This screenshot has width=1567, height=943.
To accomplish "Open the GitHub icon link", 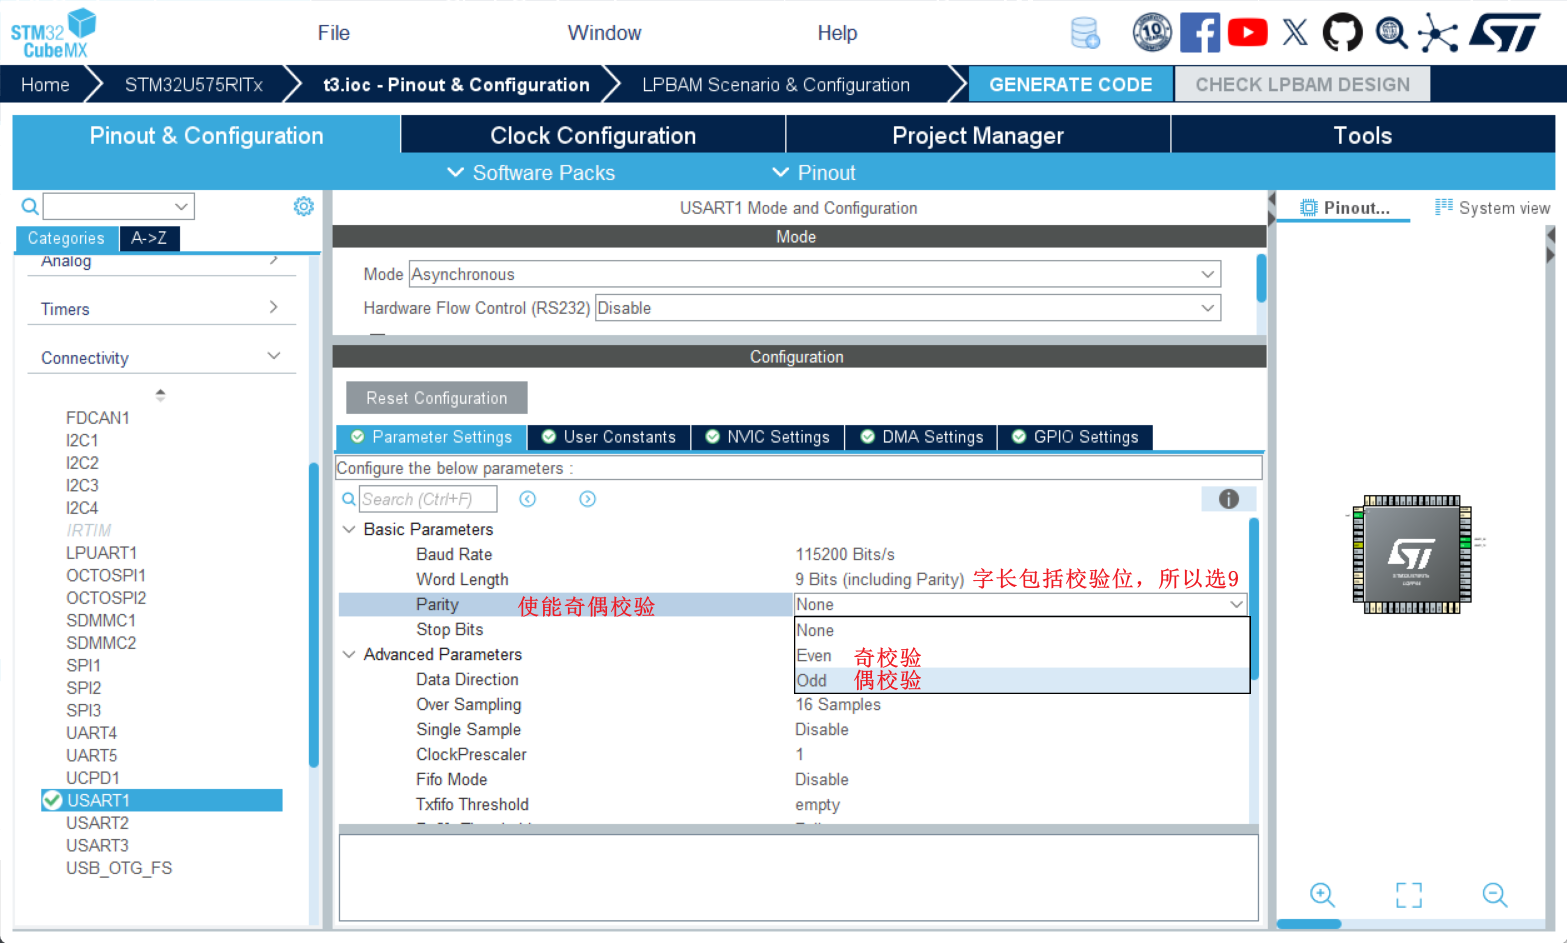I will click(1342, 33).
